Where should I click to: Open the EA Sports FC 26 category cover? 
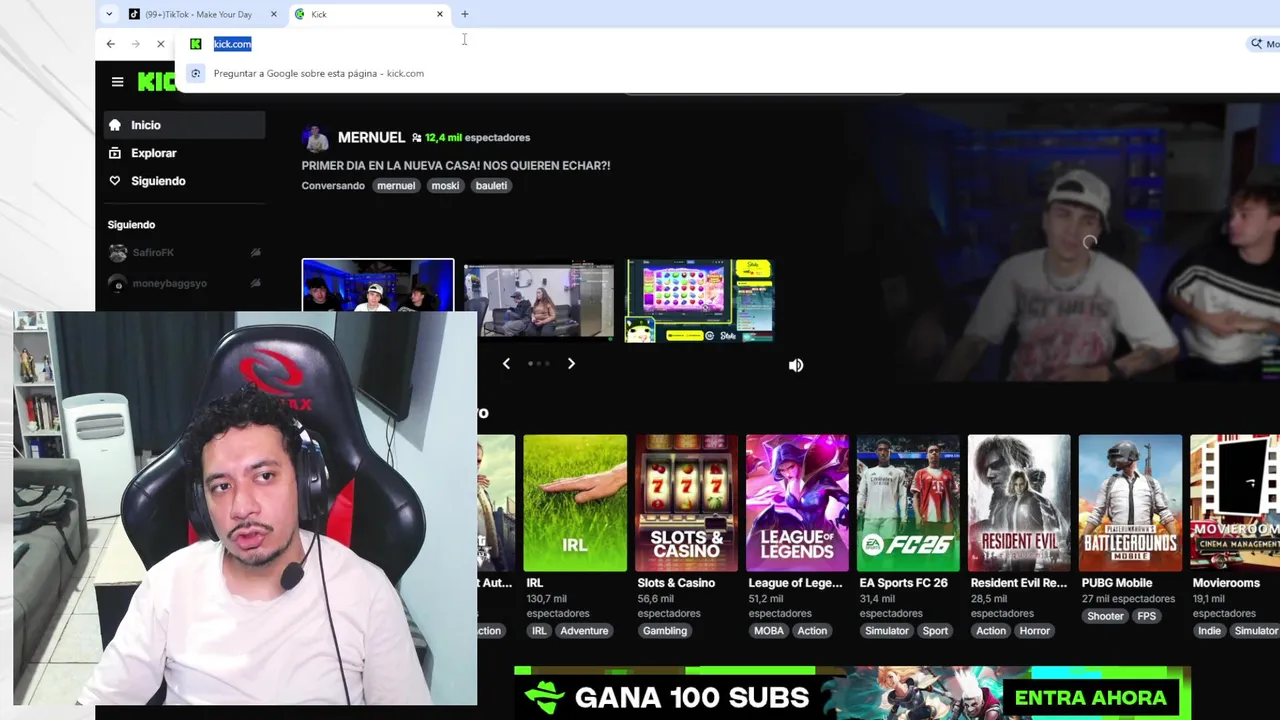tap(908, 503)
